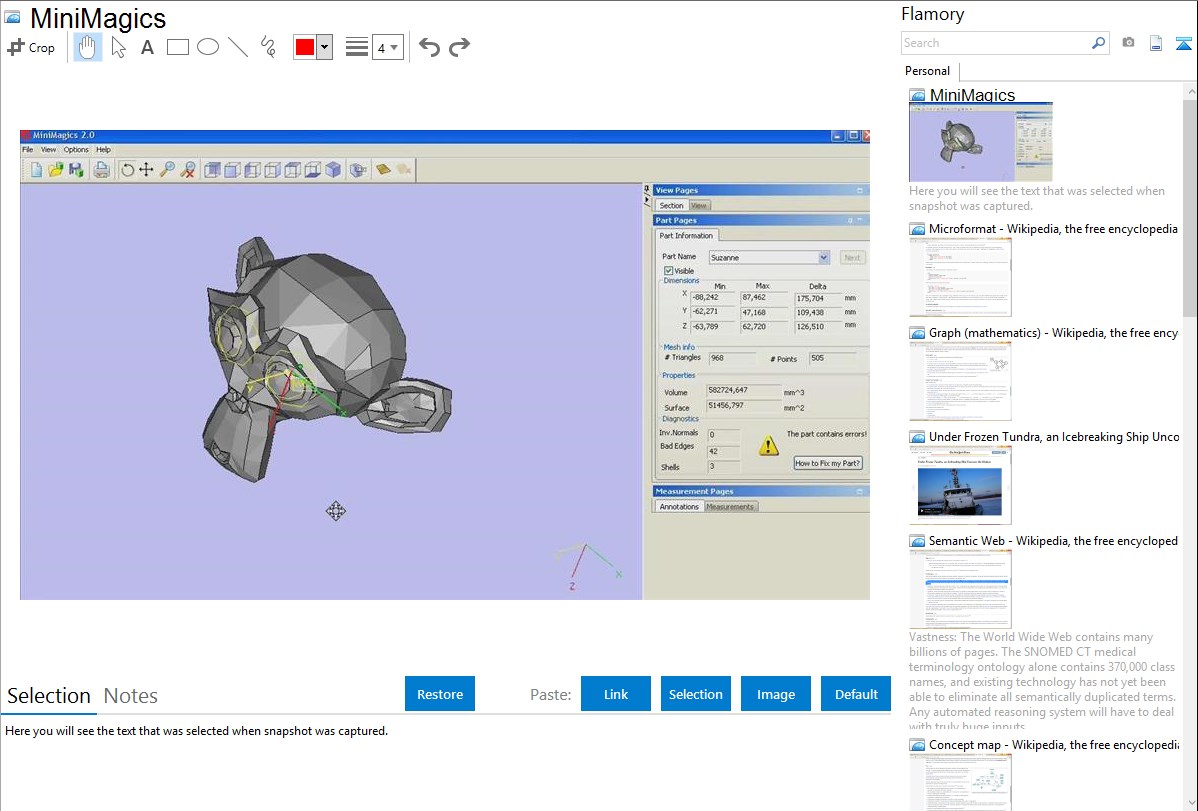Select the Crop tool

(31, 47)
